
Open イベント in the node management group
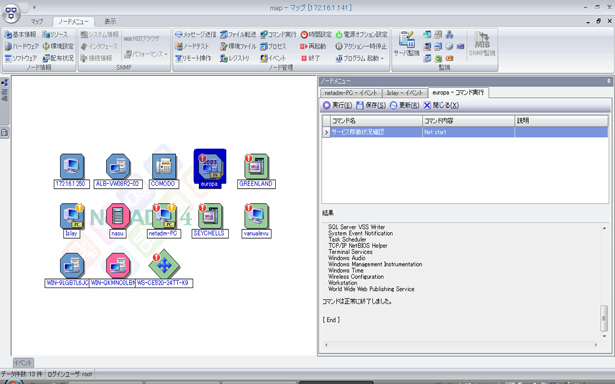pyautogui.click(x=273, y=58)
